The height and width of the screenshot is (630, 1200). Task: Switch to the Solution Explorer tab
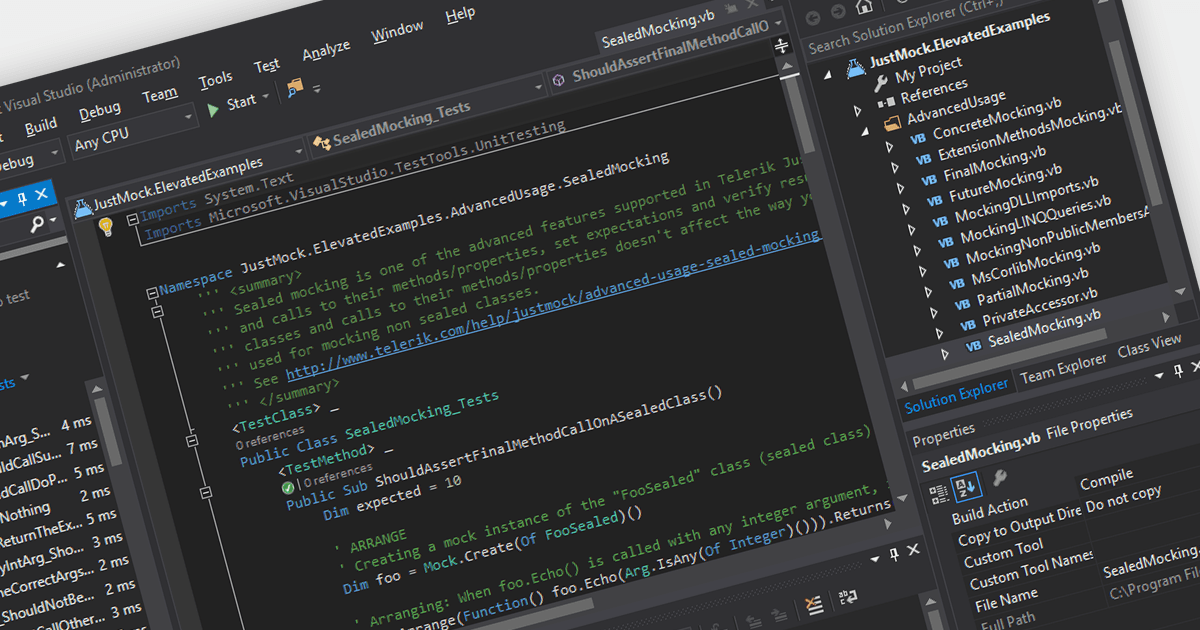click(x=956, y=395)
